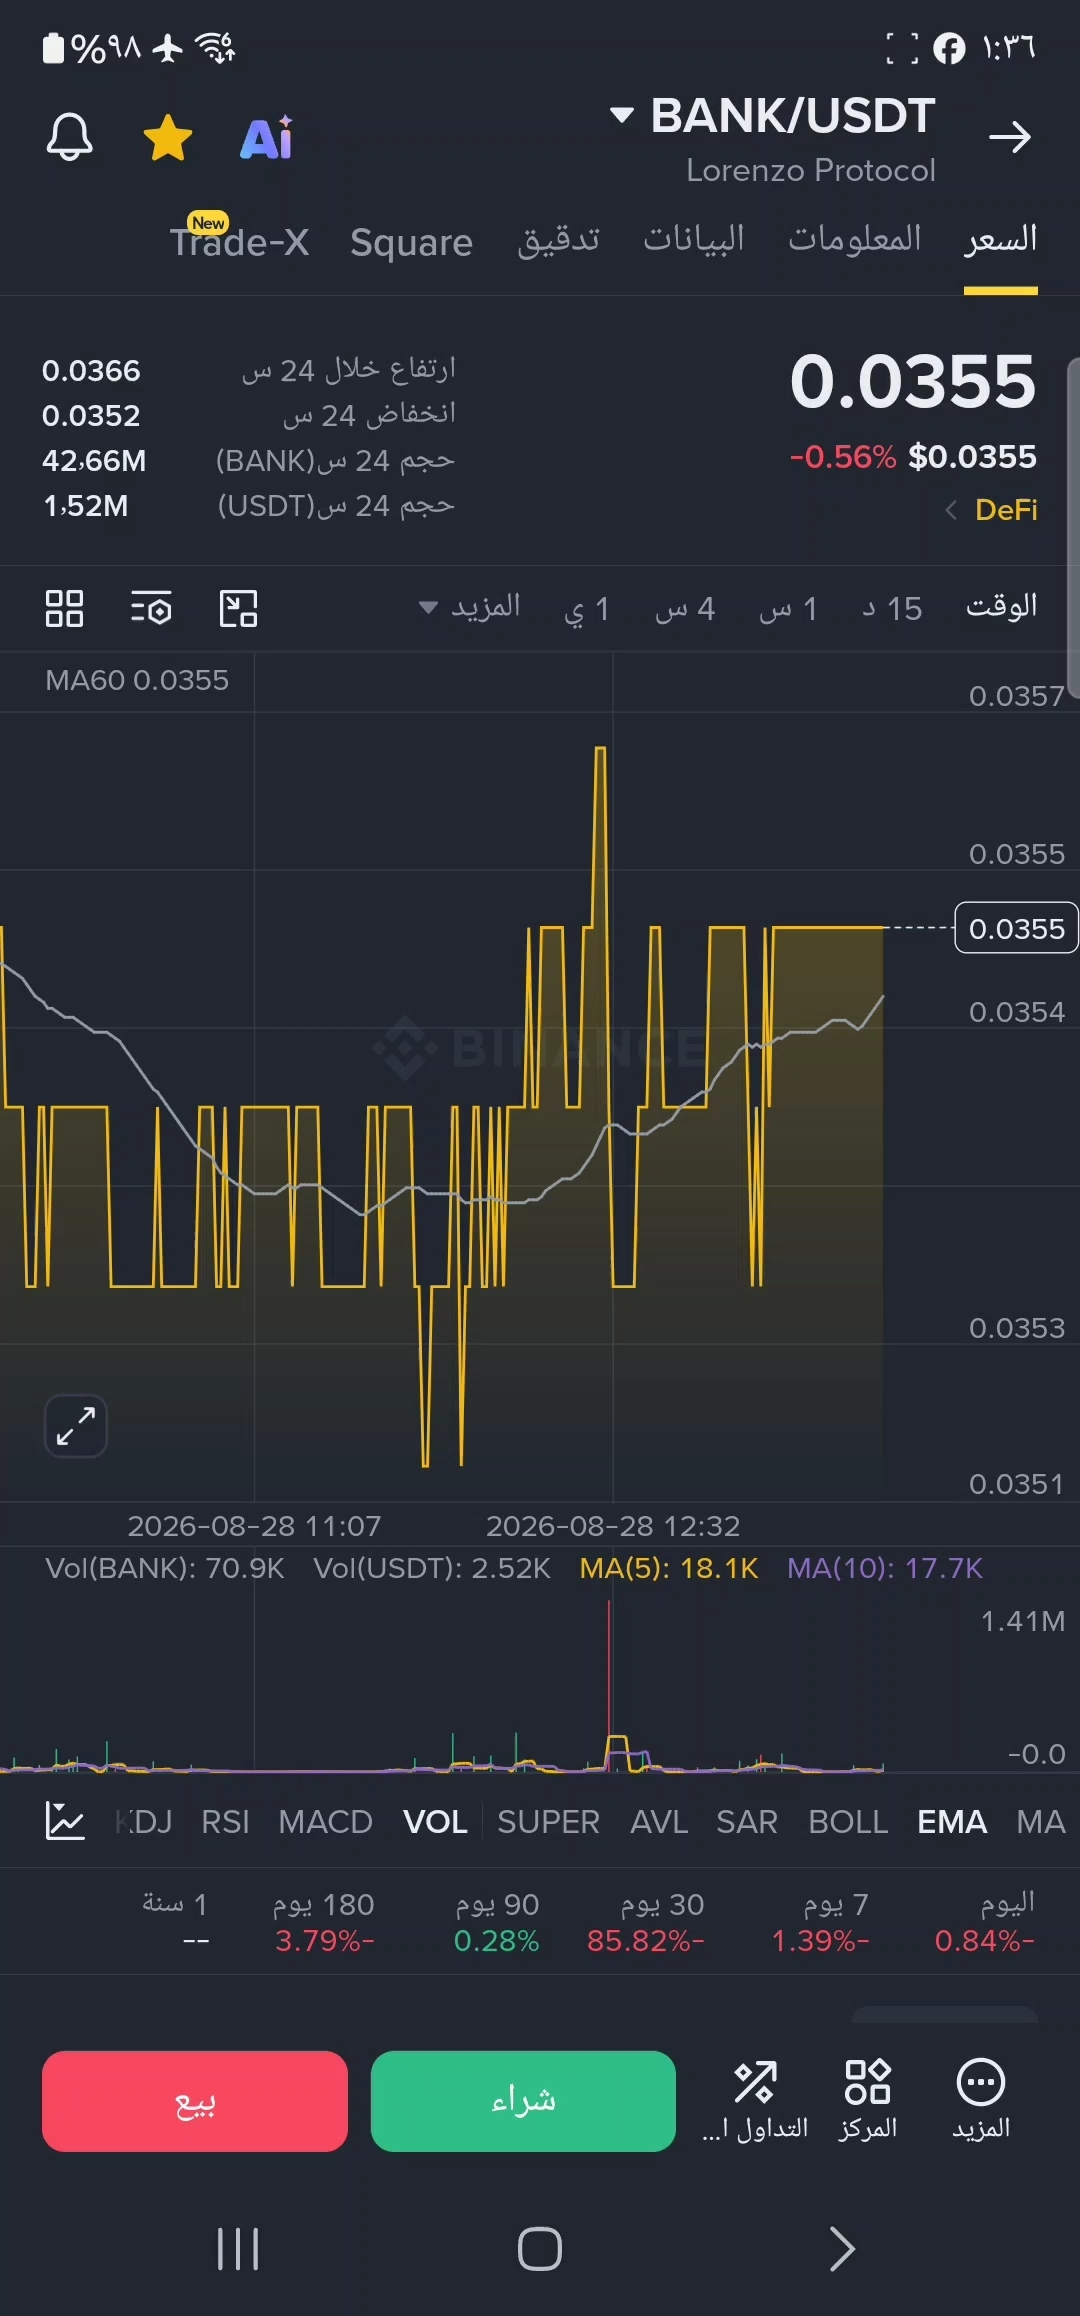Tap the red بيع sell button

pos(195,2101)
